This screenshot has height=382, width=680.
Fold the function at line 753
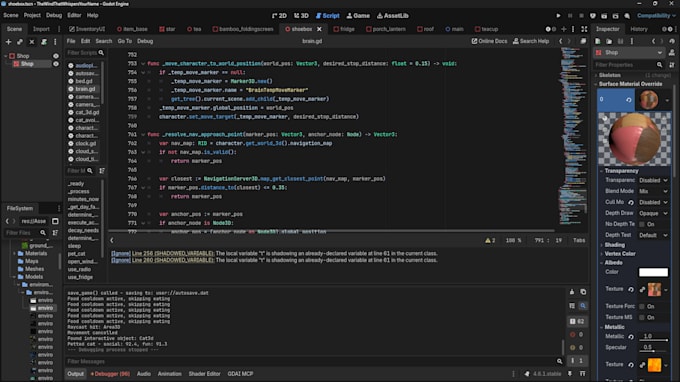pos(143,64)
